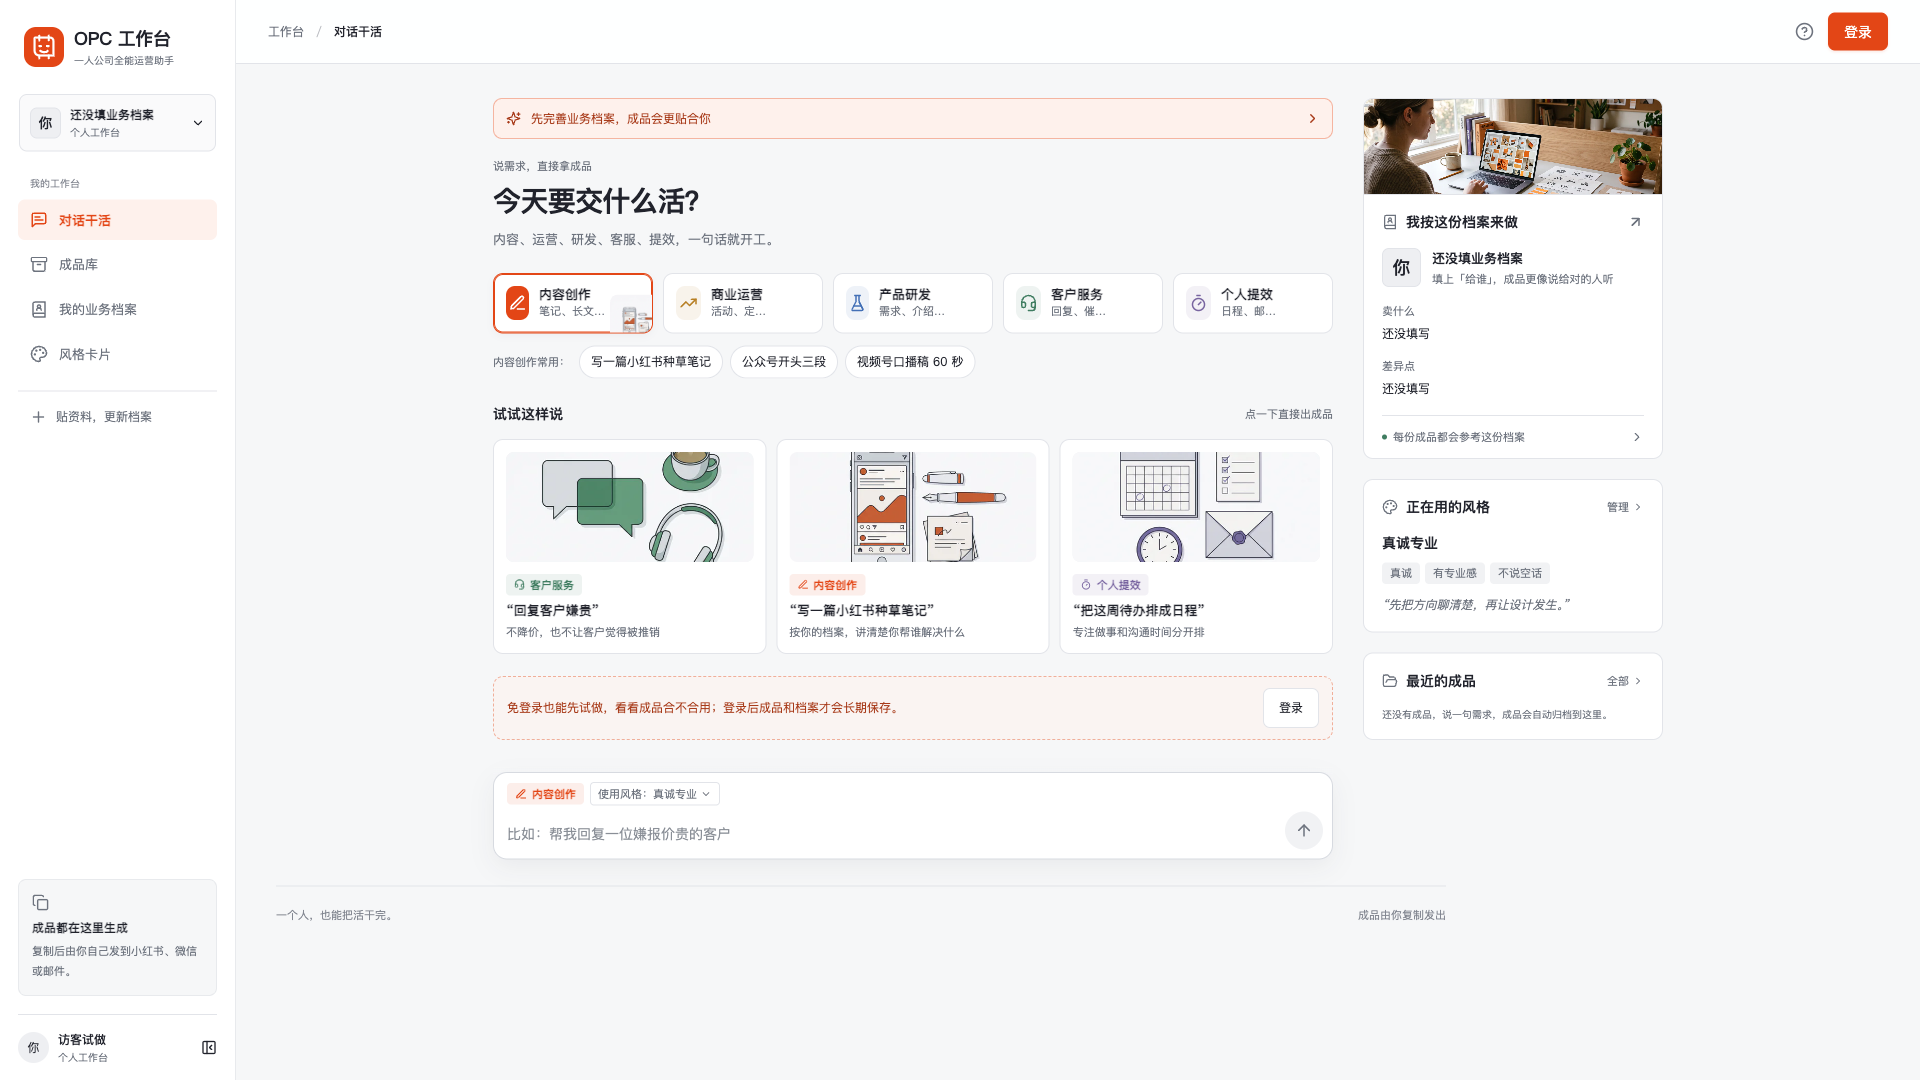
Task: Click the 成品由你复制发出 footer text
Action: click(x=1401, y=915)
